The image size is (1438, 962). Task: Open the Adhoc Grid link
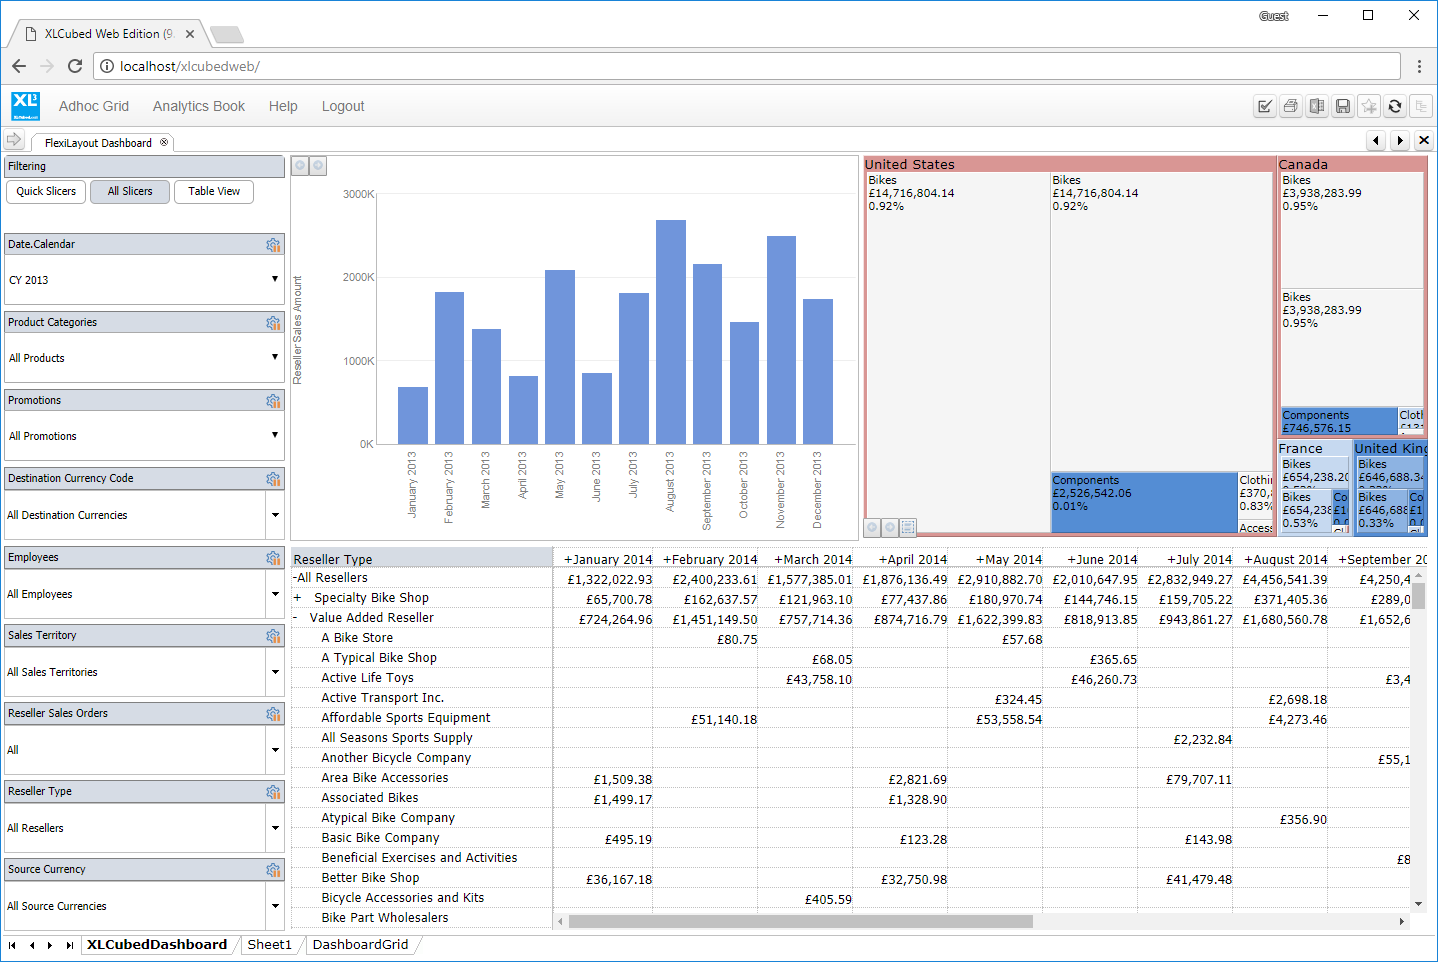[94, 106]
